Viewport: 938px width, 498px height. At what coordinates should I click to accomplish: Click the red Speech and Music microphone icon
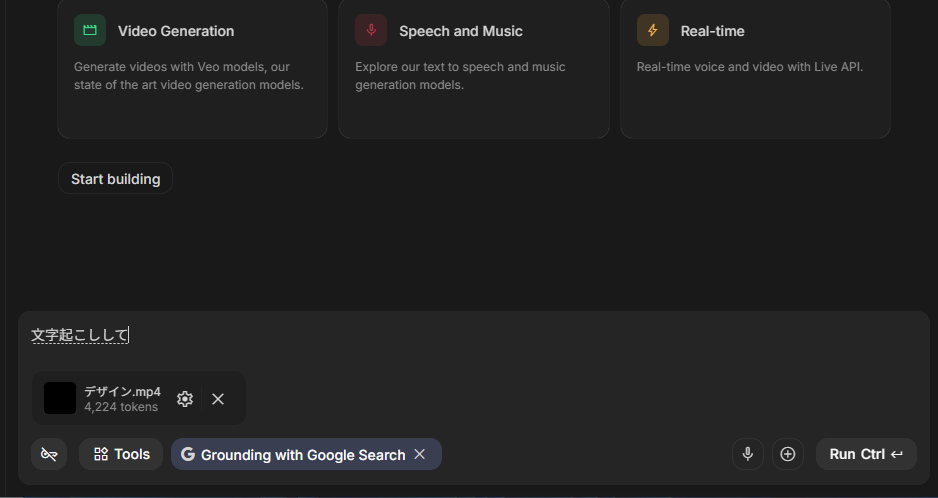pyautogui.click(x=371, y=30)
